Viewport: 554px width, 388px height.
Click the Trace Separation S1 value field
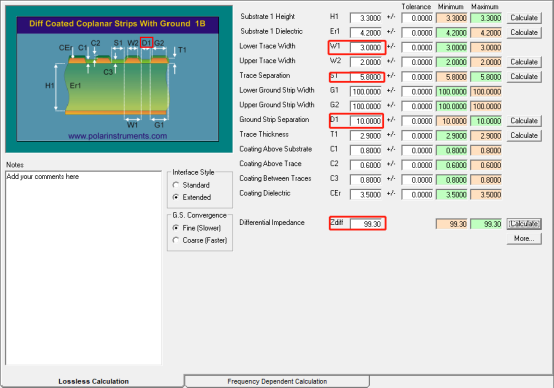pos(366,77)
